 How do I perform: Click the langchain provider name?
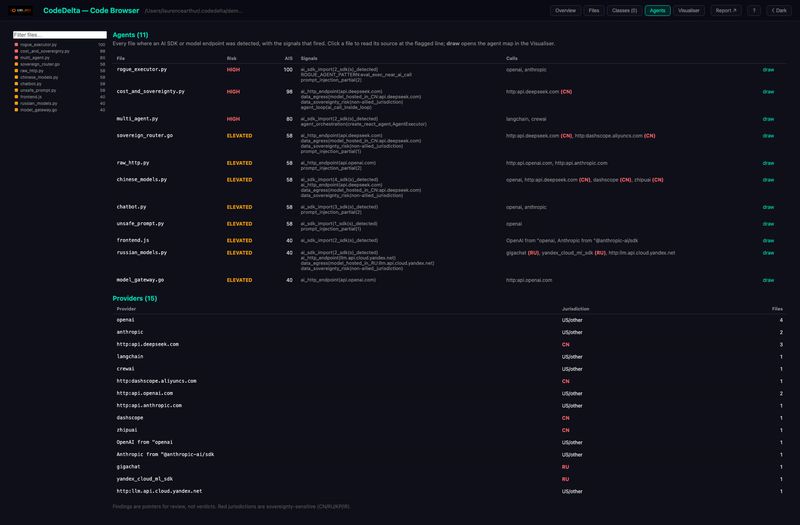pyautogui.click(x=130, y=357)
